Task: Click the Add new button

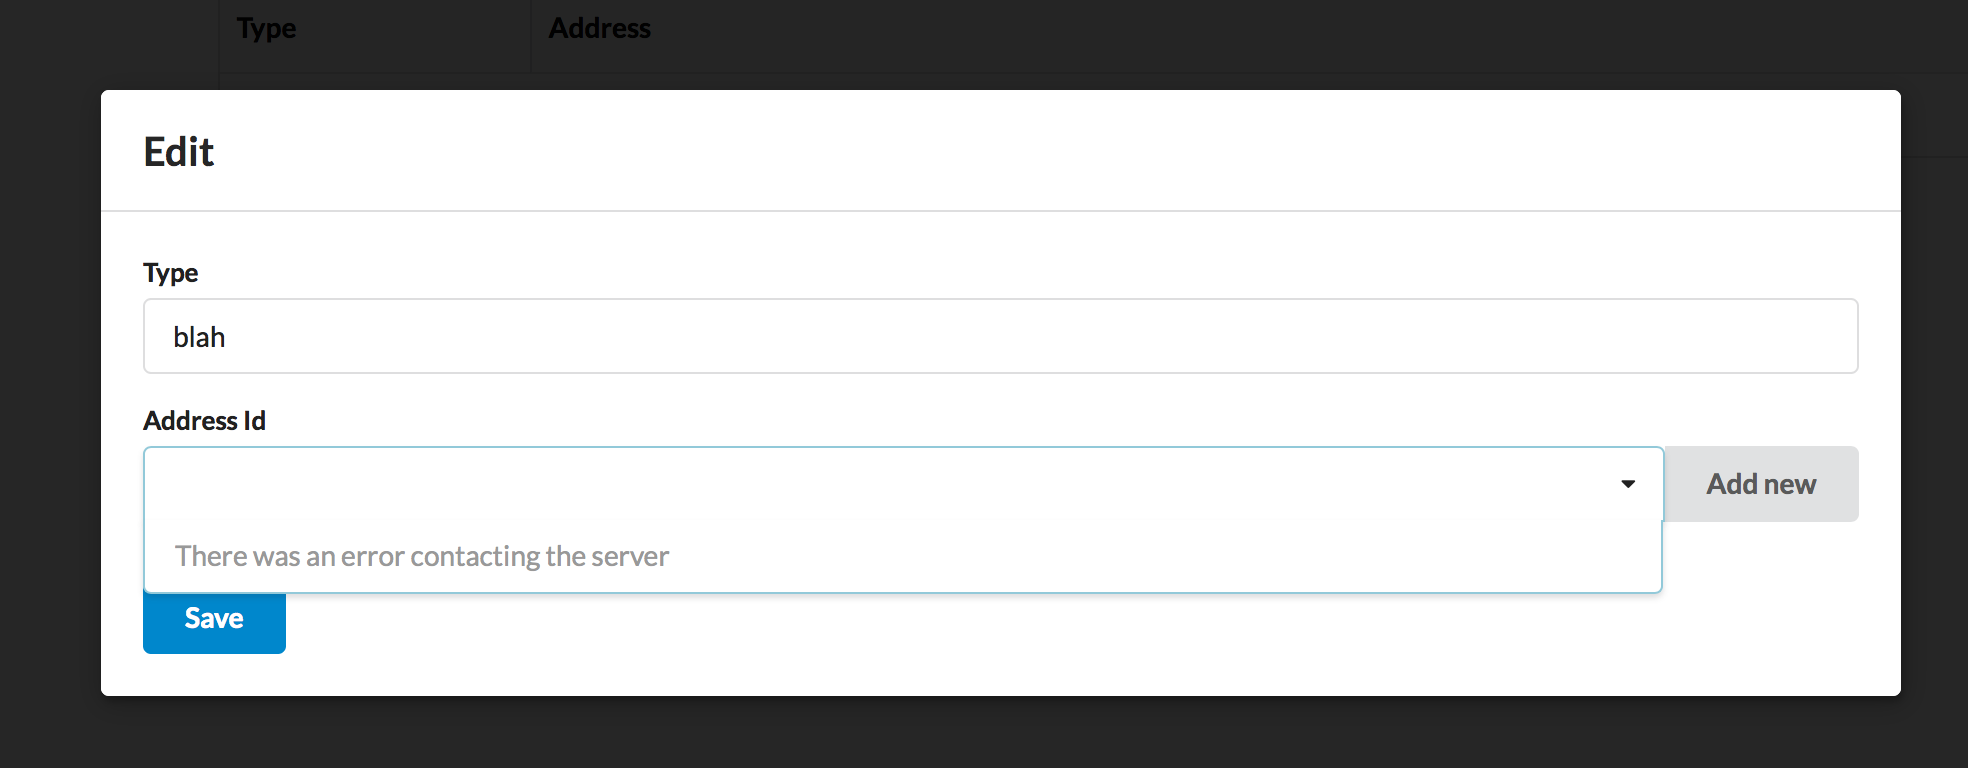Action: tap(1760, 483)
